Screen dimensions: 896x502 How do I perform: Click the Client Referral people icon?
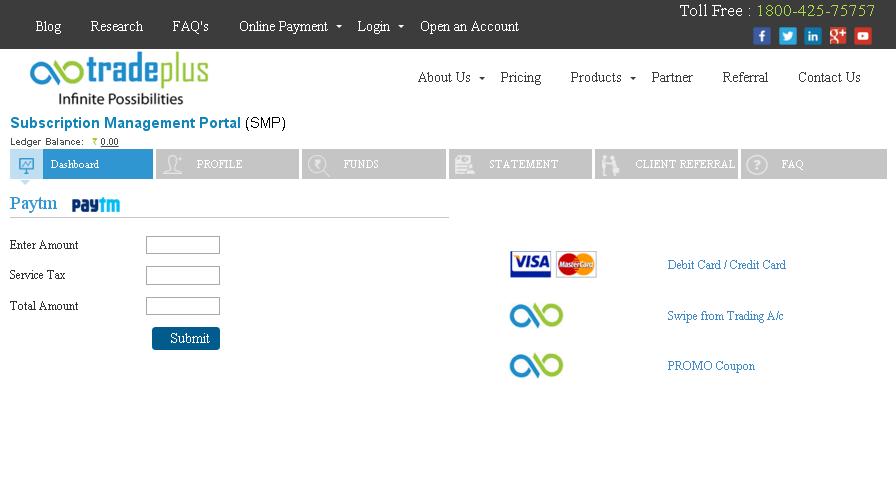coord(610,165)
